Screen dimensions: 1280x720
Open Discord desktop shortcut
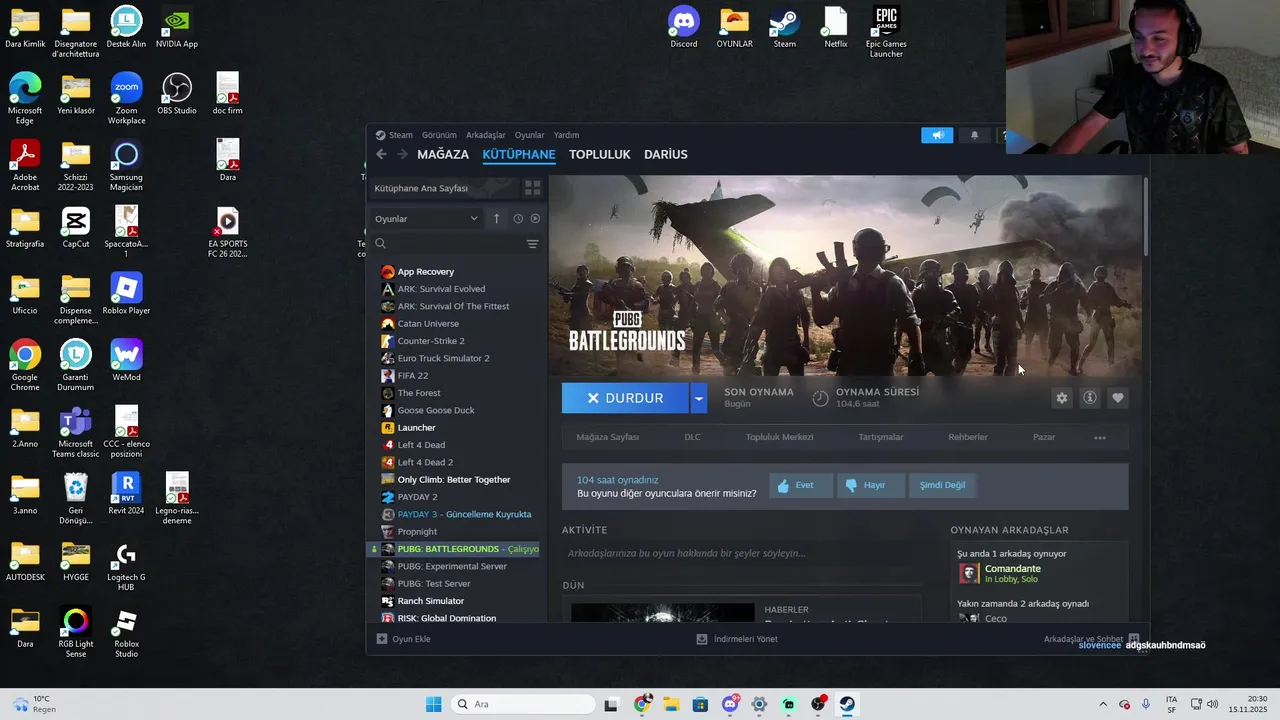(x=684, y=28)
